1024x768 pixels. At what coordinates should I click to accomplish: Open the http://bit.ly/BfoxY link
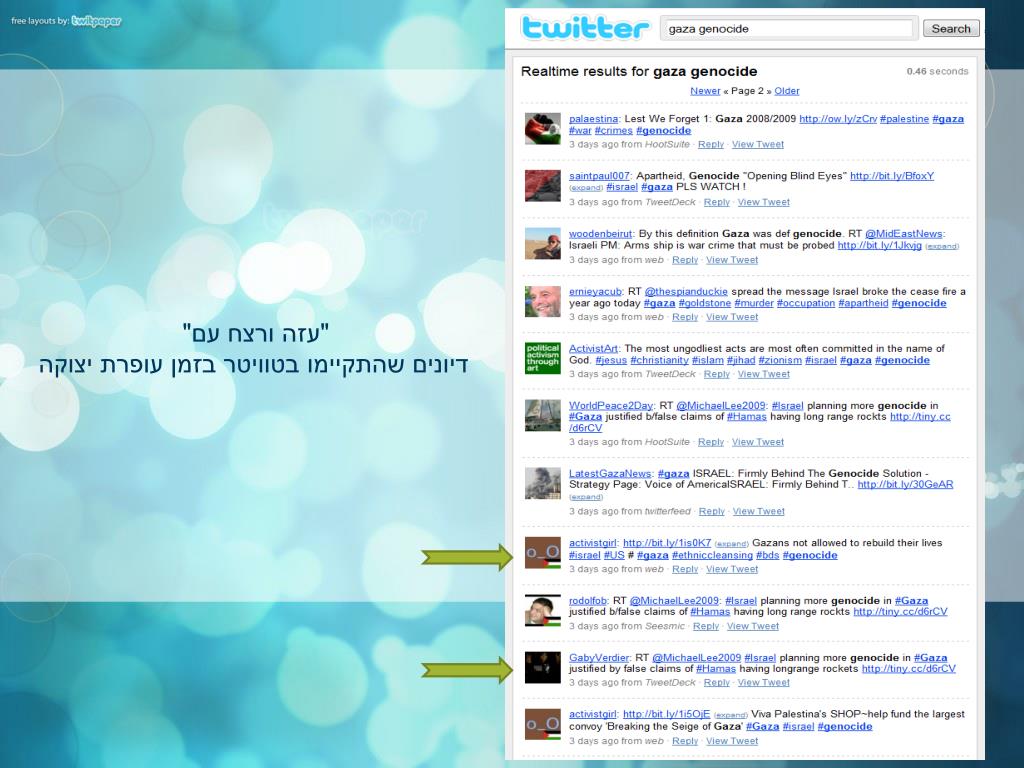click(x=892, y=176)
